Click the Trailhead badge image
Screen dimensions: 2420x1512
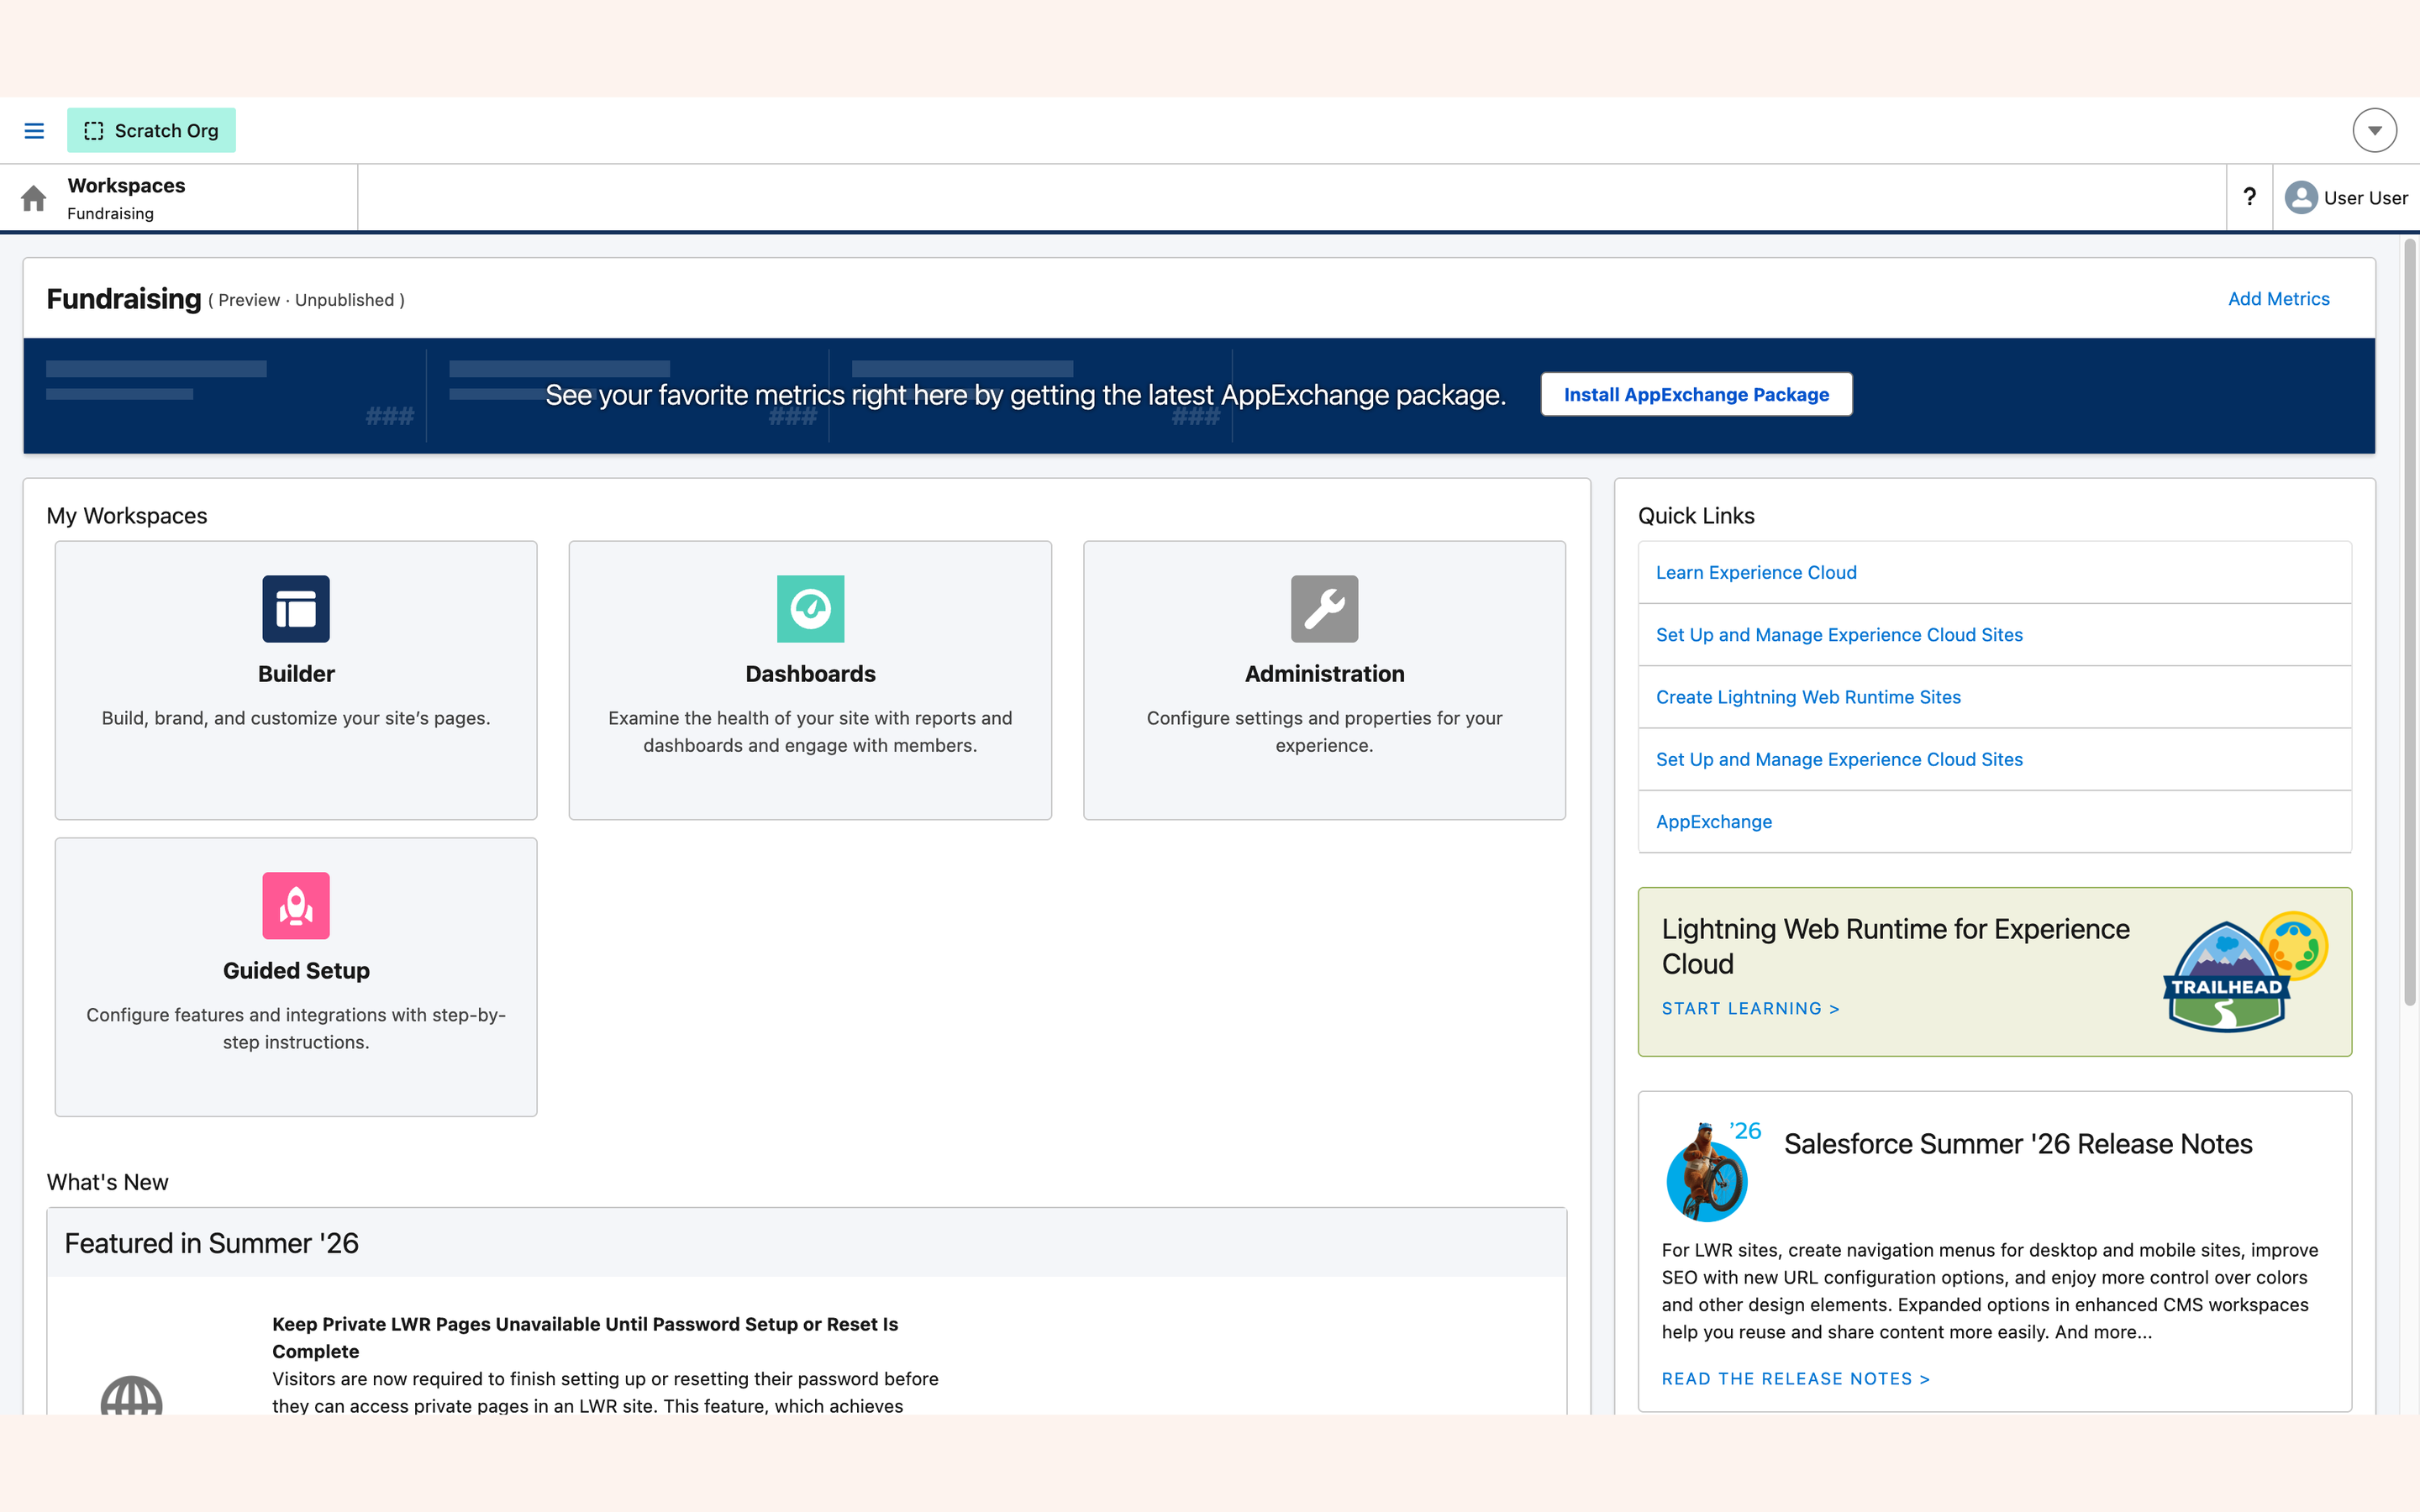point(2244,972)
